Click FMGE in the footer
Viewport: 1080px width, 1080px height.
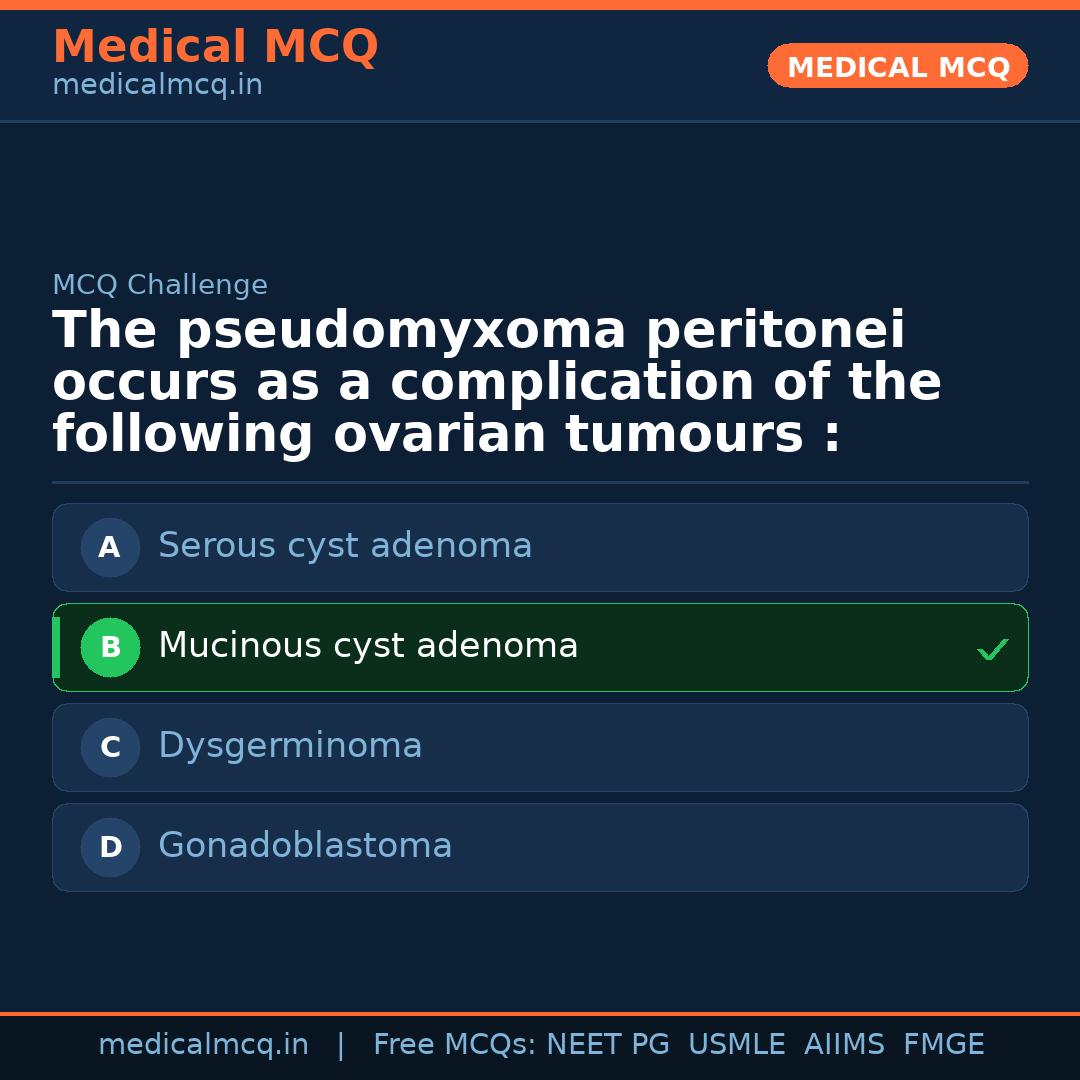[x=943, y=1045]
